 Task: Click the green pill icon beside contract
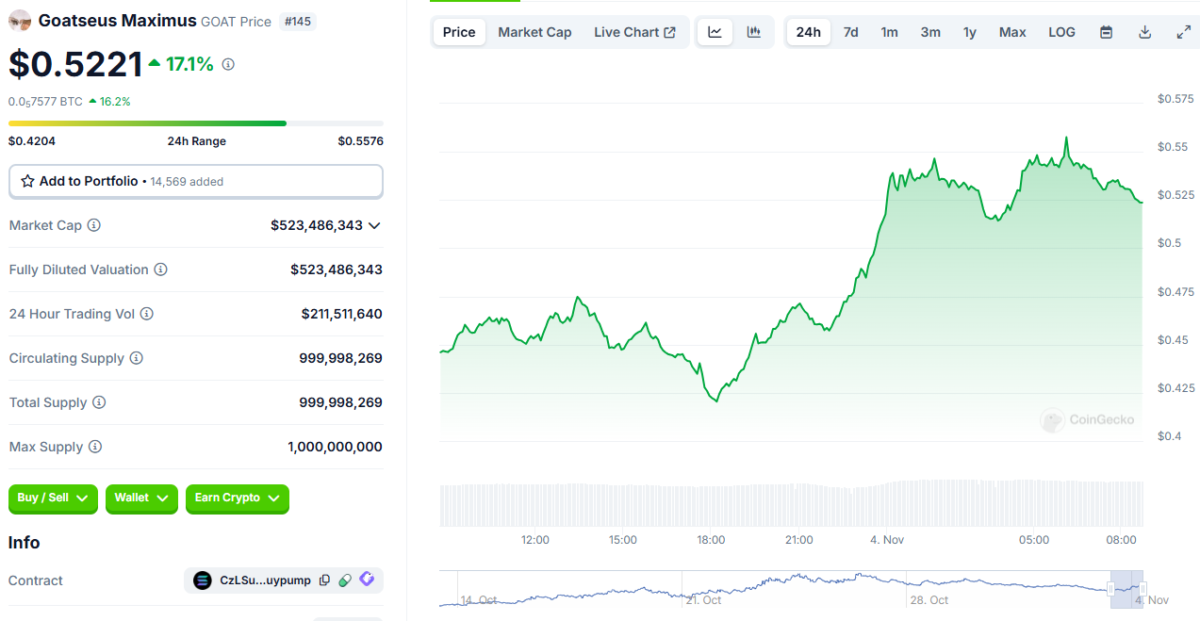345,580
